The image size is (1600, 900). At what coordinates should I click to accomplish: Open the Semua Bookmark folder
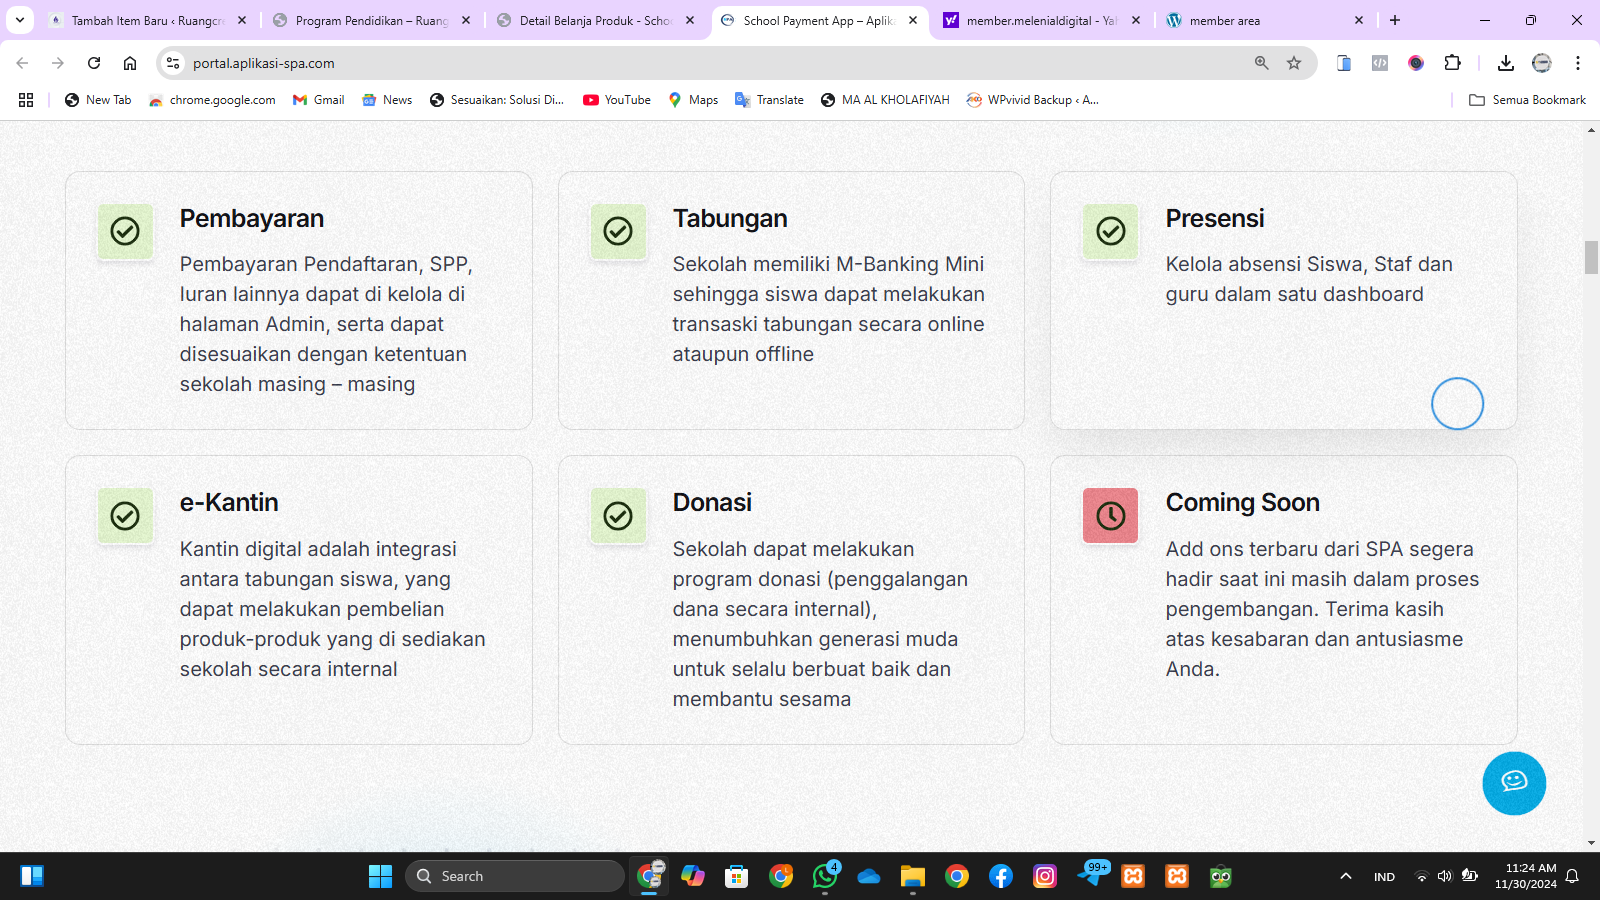tap(1527, 100)
